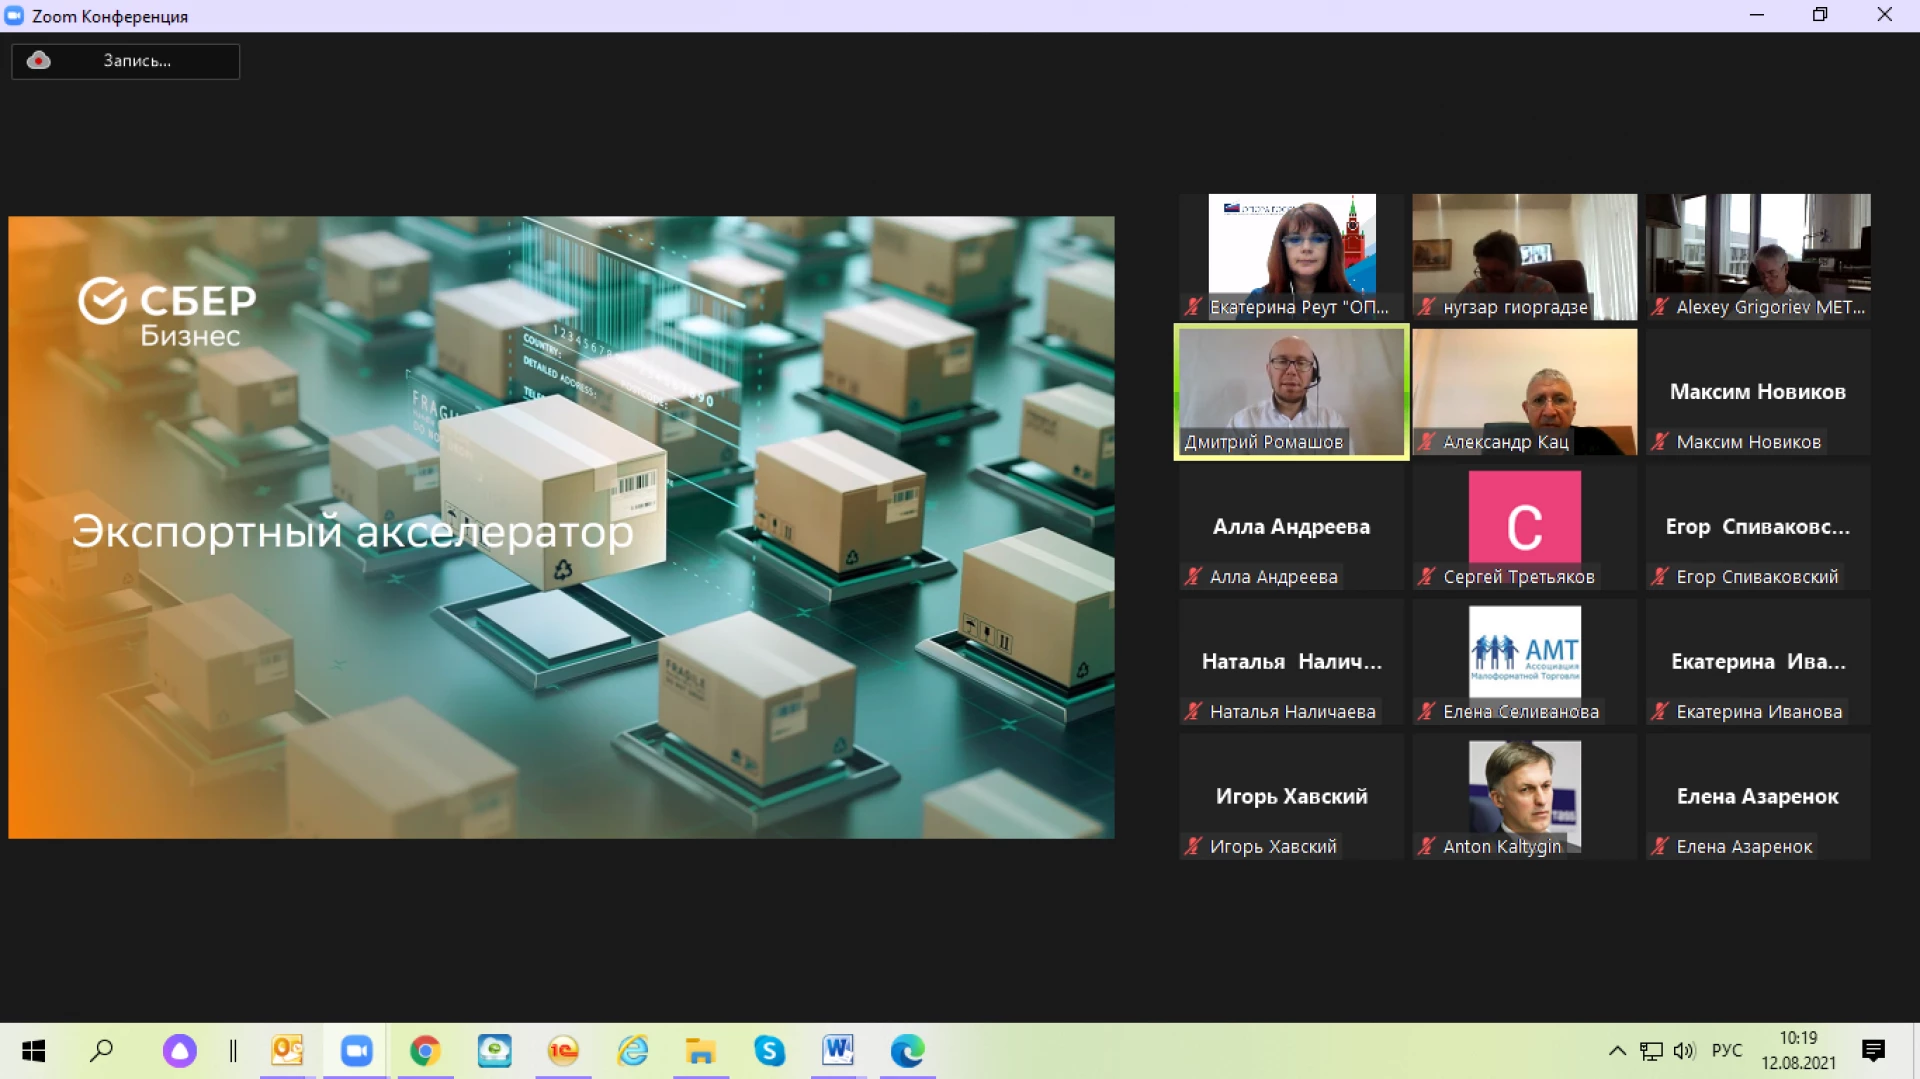Image resolution: width=1920 pixels, height=1079 pixels.
Task: Switch to Zoom app in taskbar
Action: pos(356,1051)
